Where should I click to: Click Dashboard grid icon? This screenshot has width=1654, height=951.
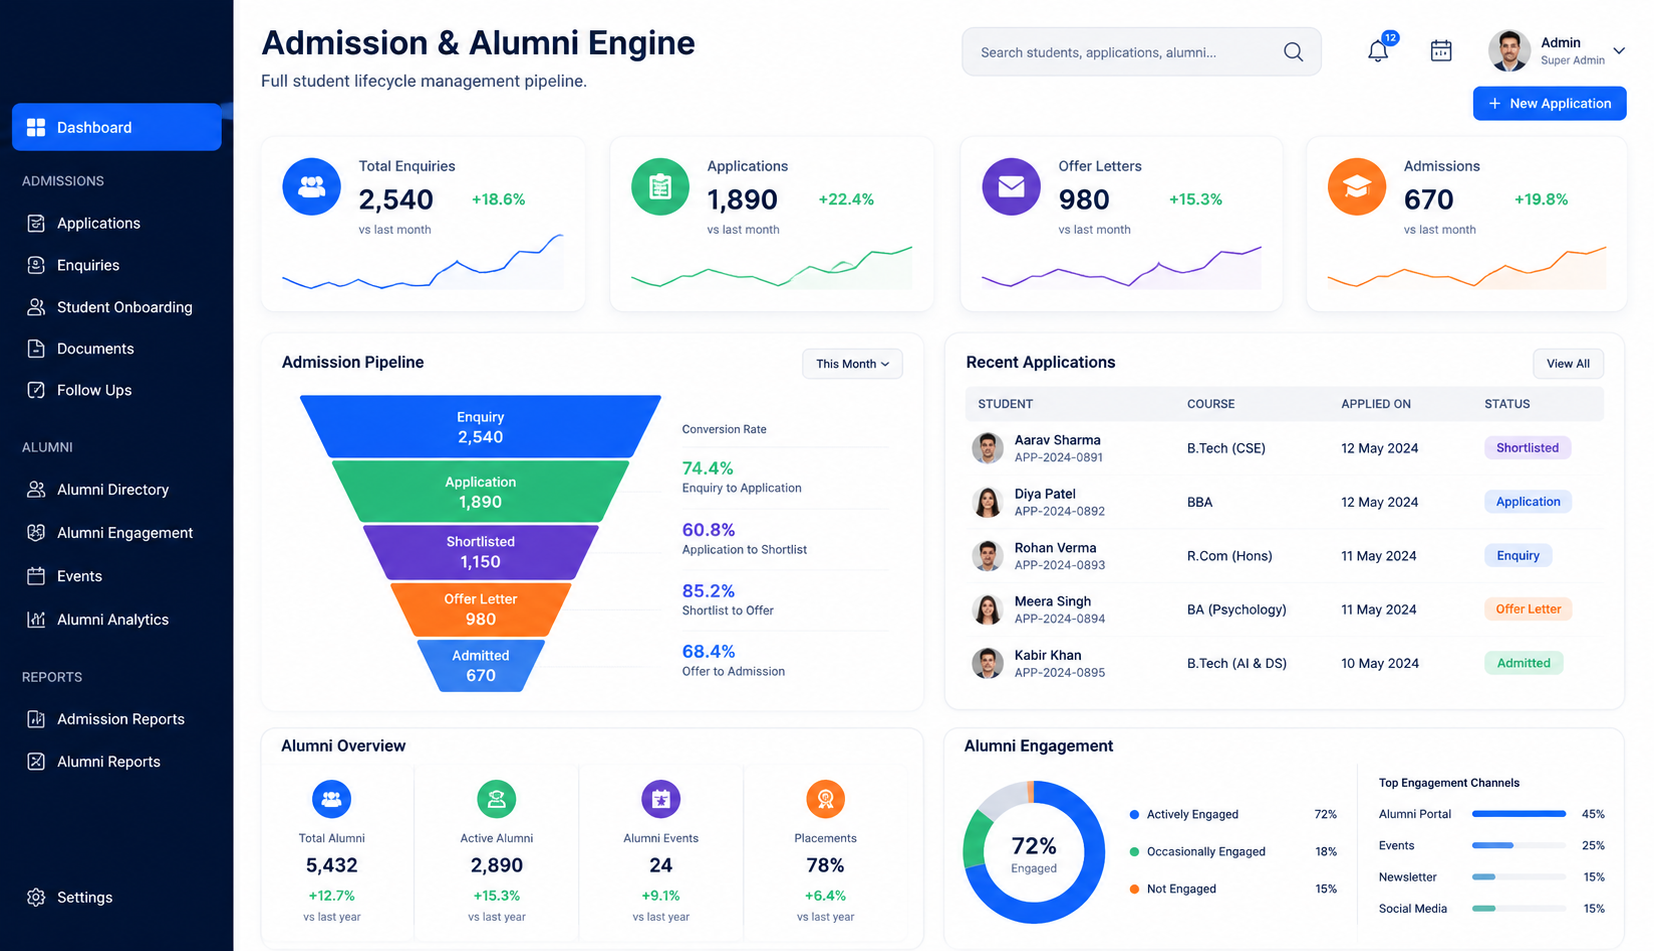36,127
